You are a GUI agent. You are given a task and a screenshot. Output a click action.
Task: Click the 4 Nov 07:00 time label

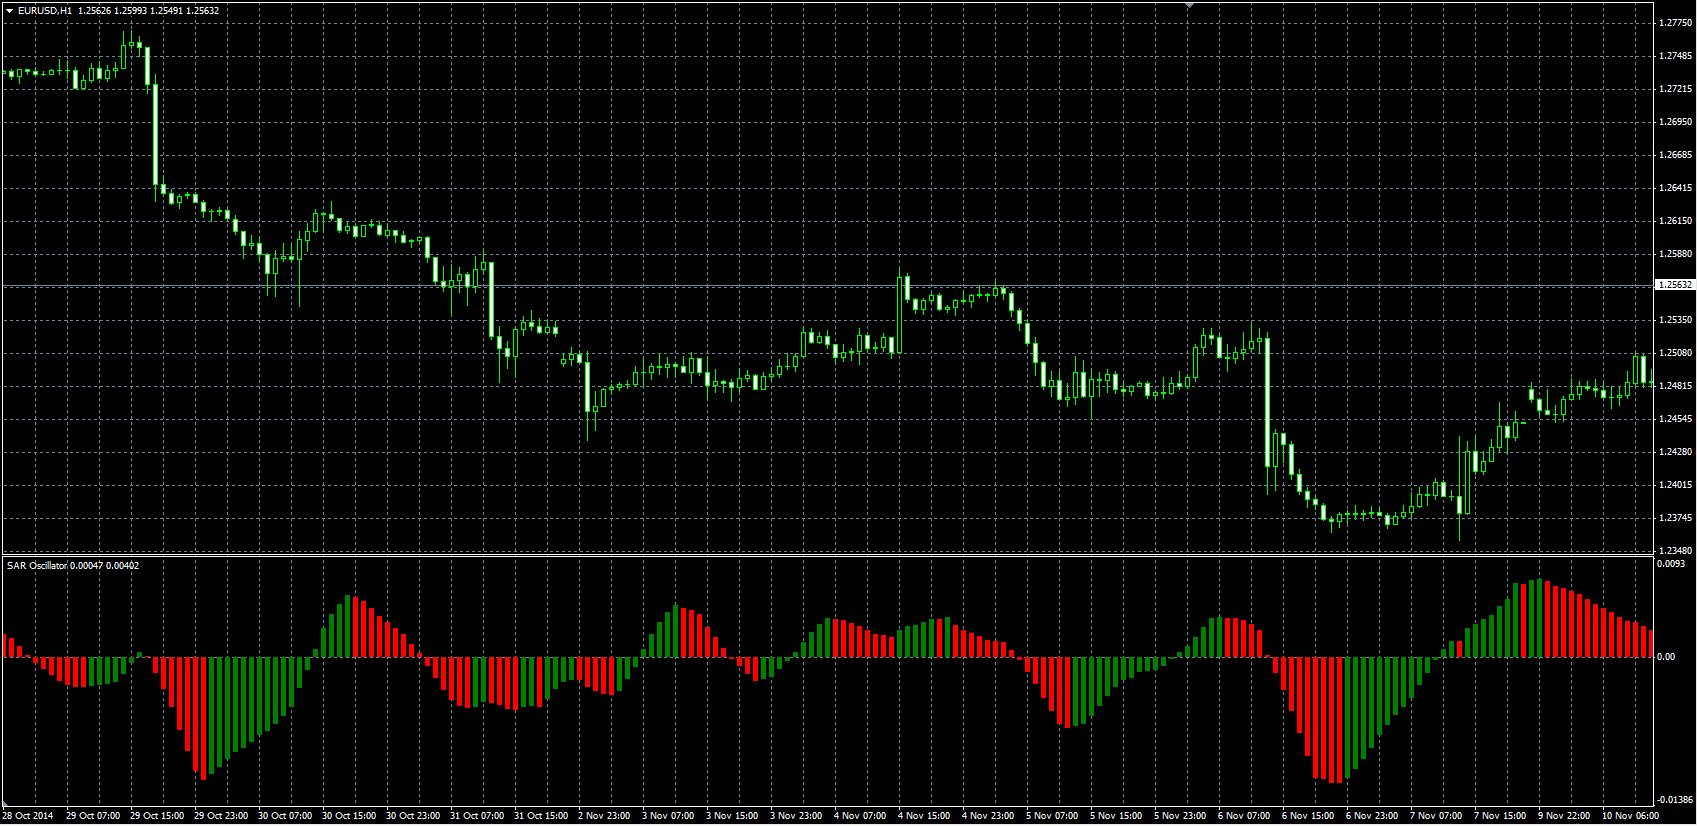click(860, 816)
